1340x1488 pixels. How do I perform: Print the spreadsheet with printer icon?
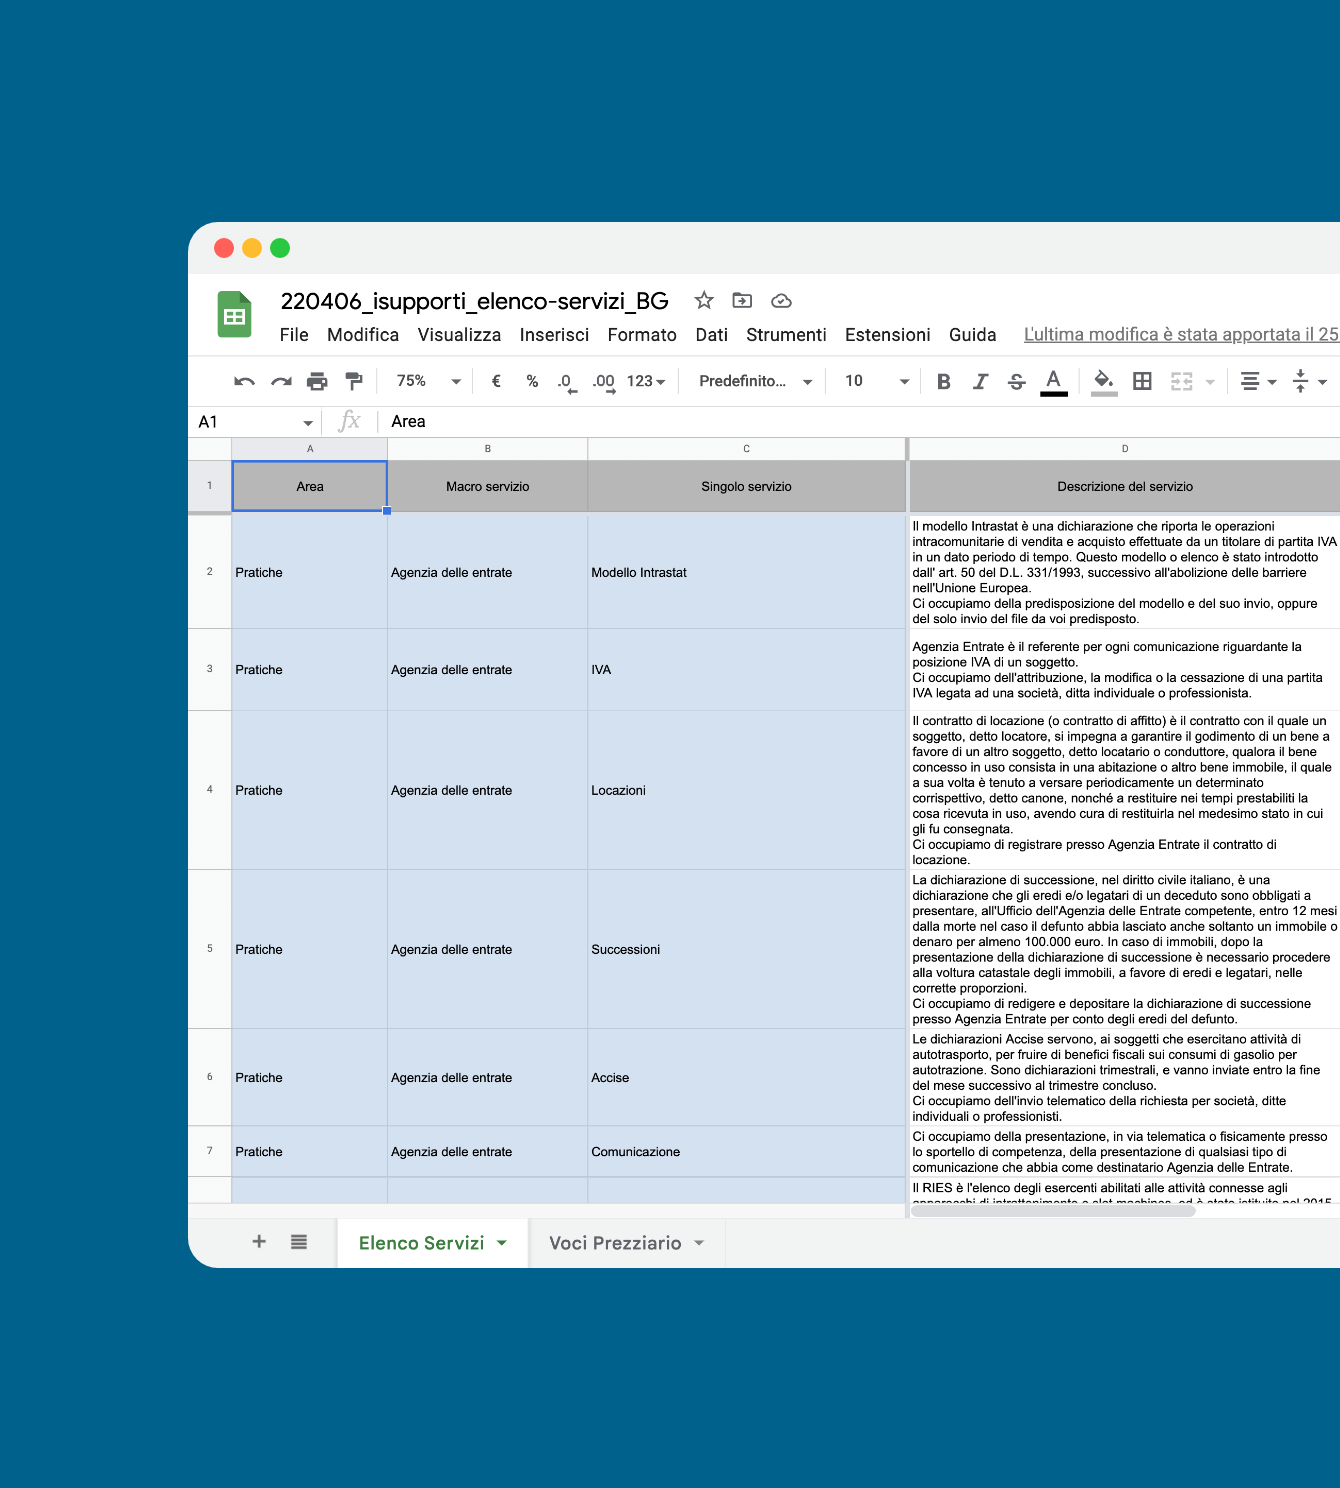point(317,381)
